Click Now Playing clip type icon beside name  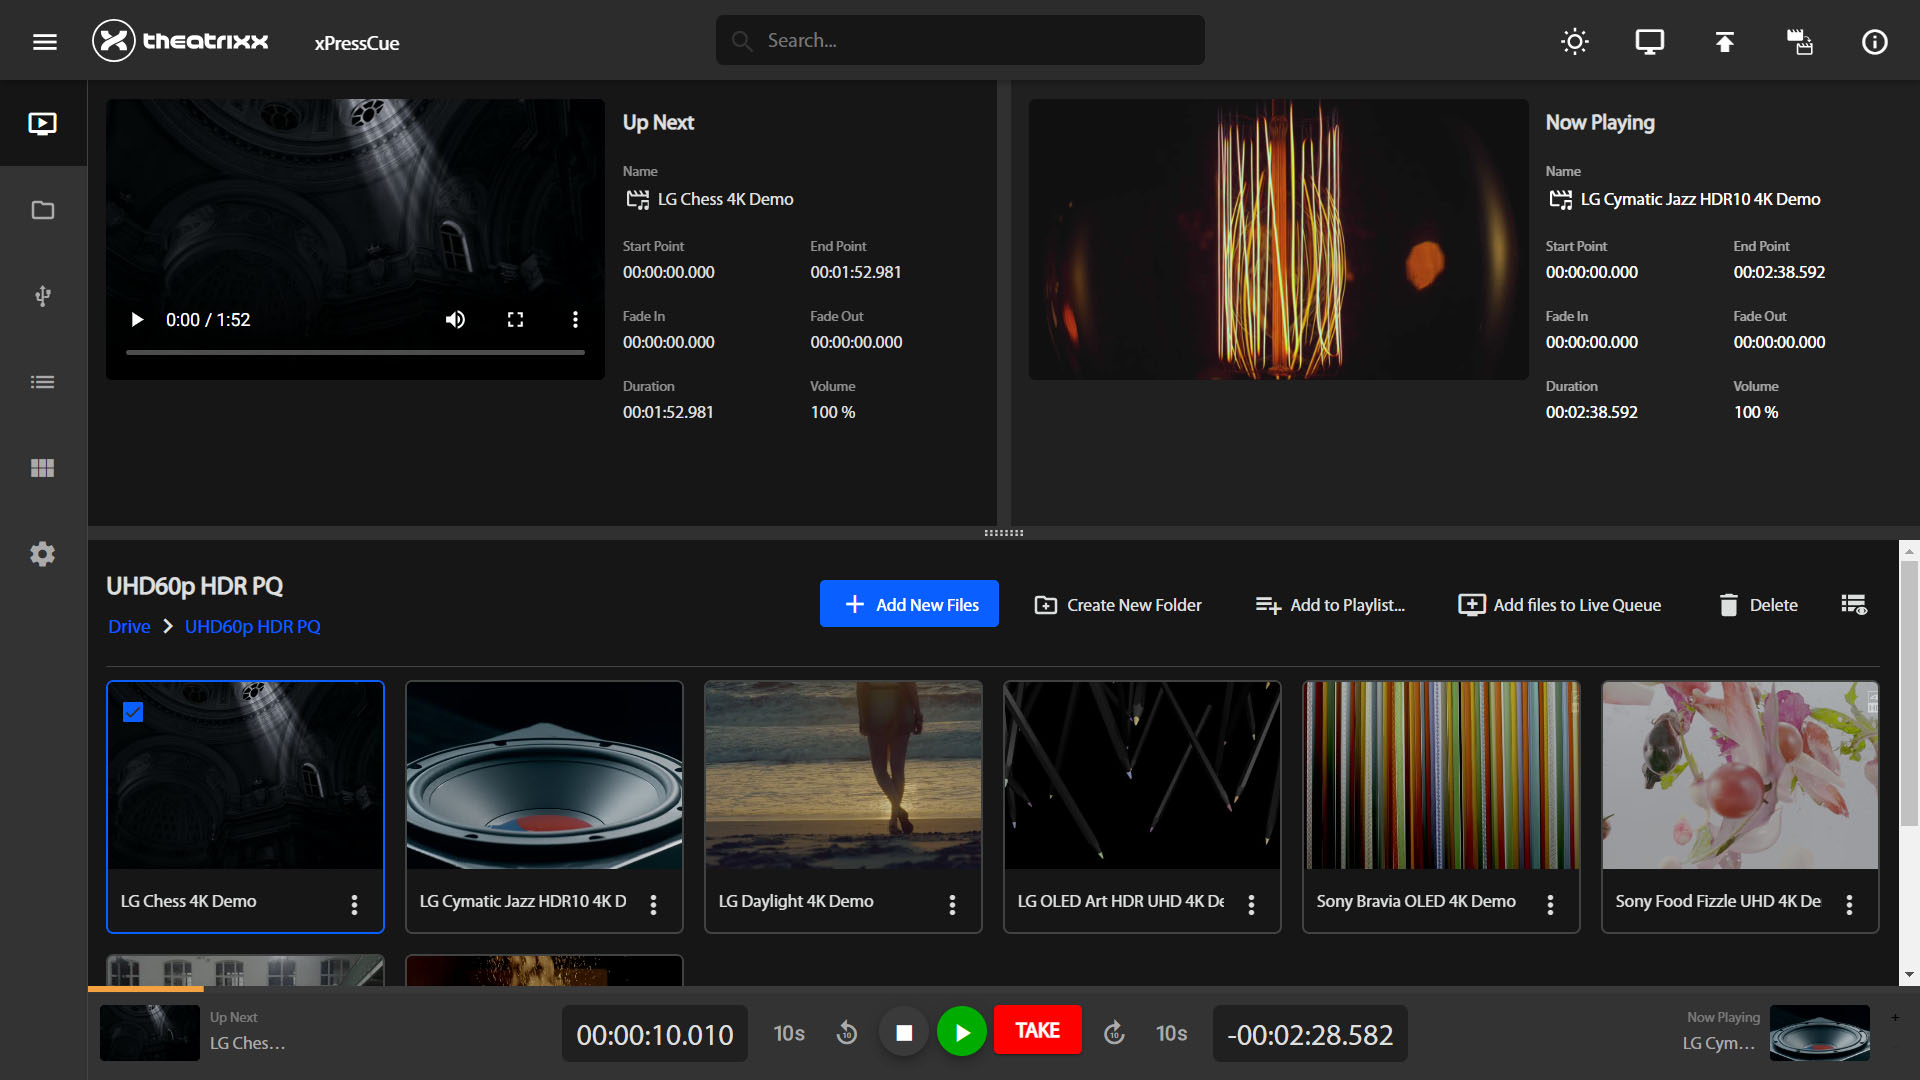click(1561, 200)
